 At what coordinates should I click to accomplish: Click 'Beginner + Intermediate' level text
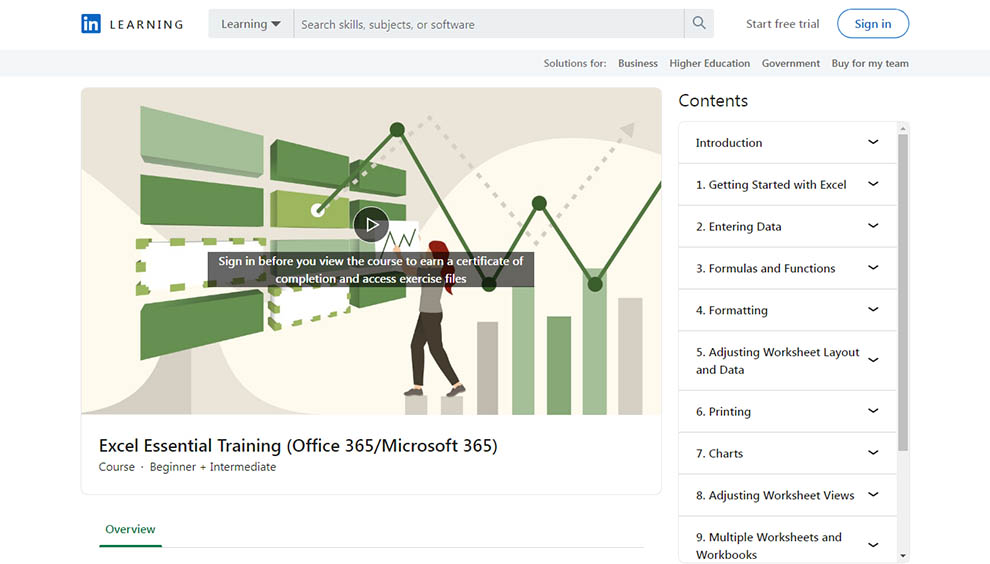pyautogui.click(x=213, y=467)
